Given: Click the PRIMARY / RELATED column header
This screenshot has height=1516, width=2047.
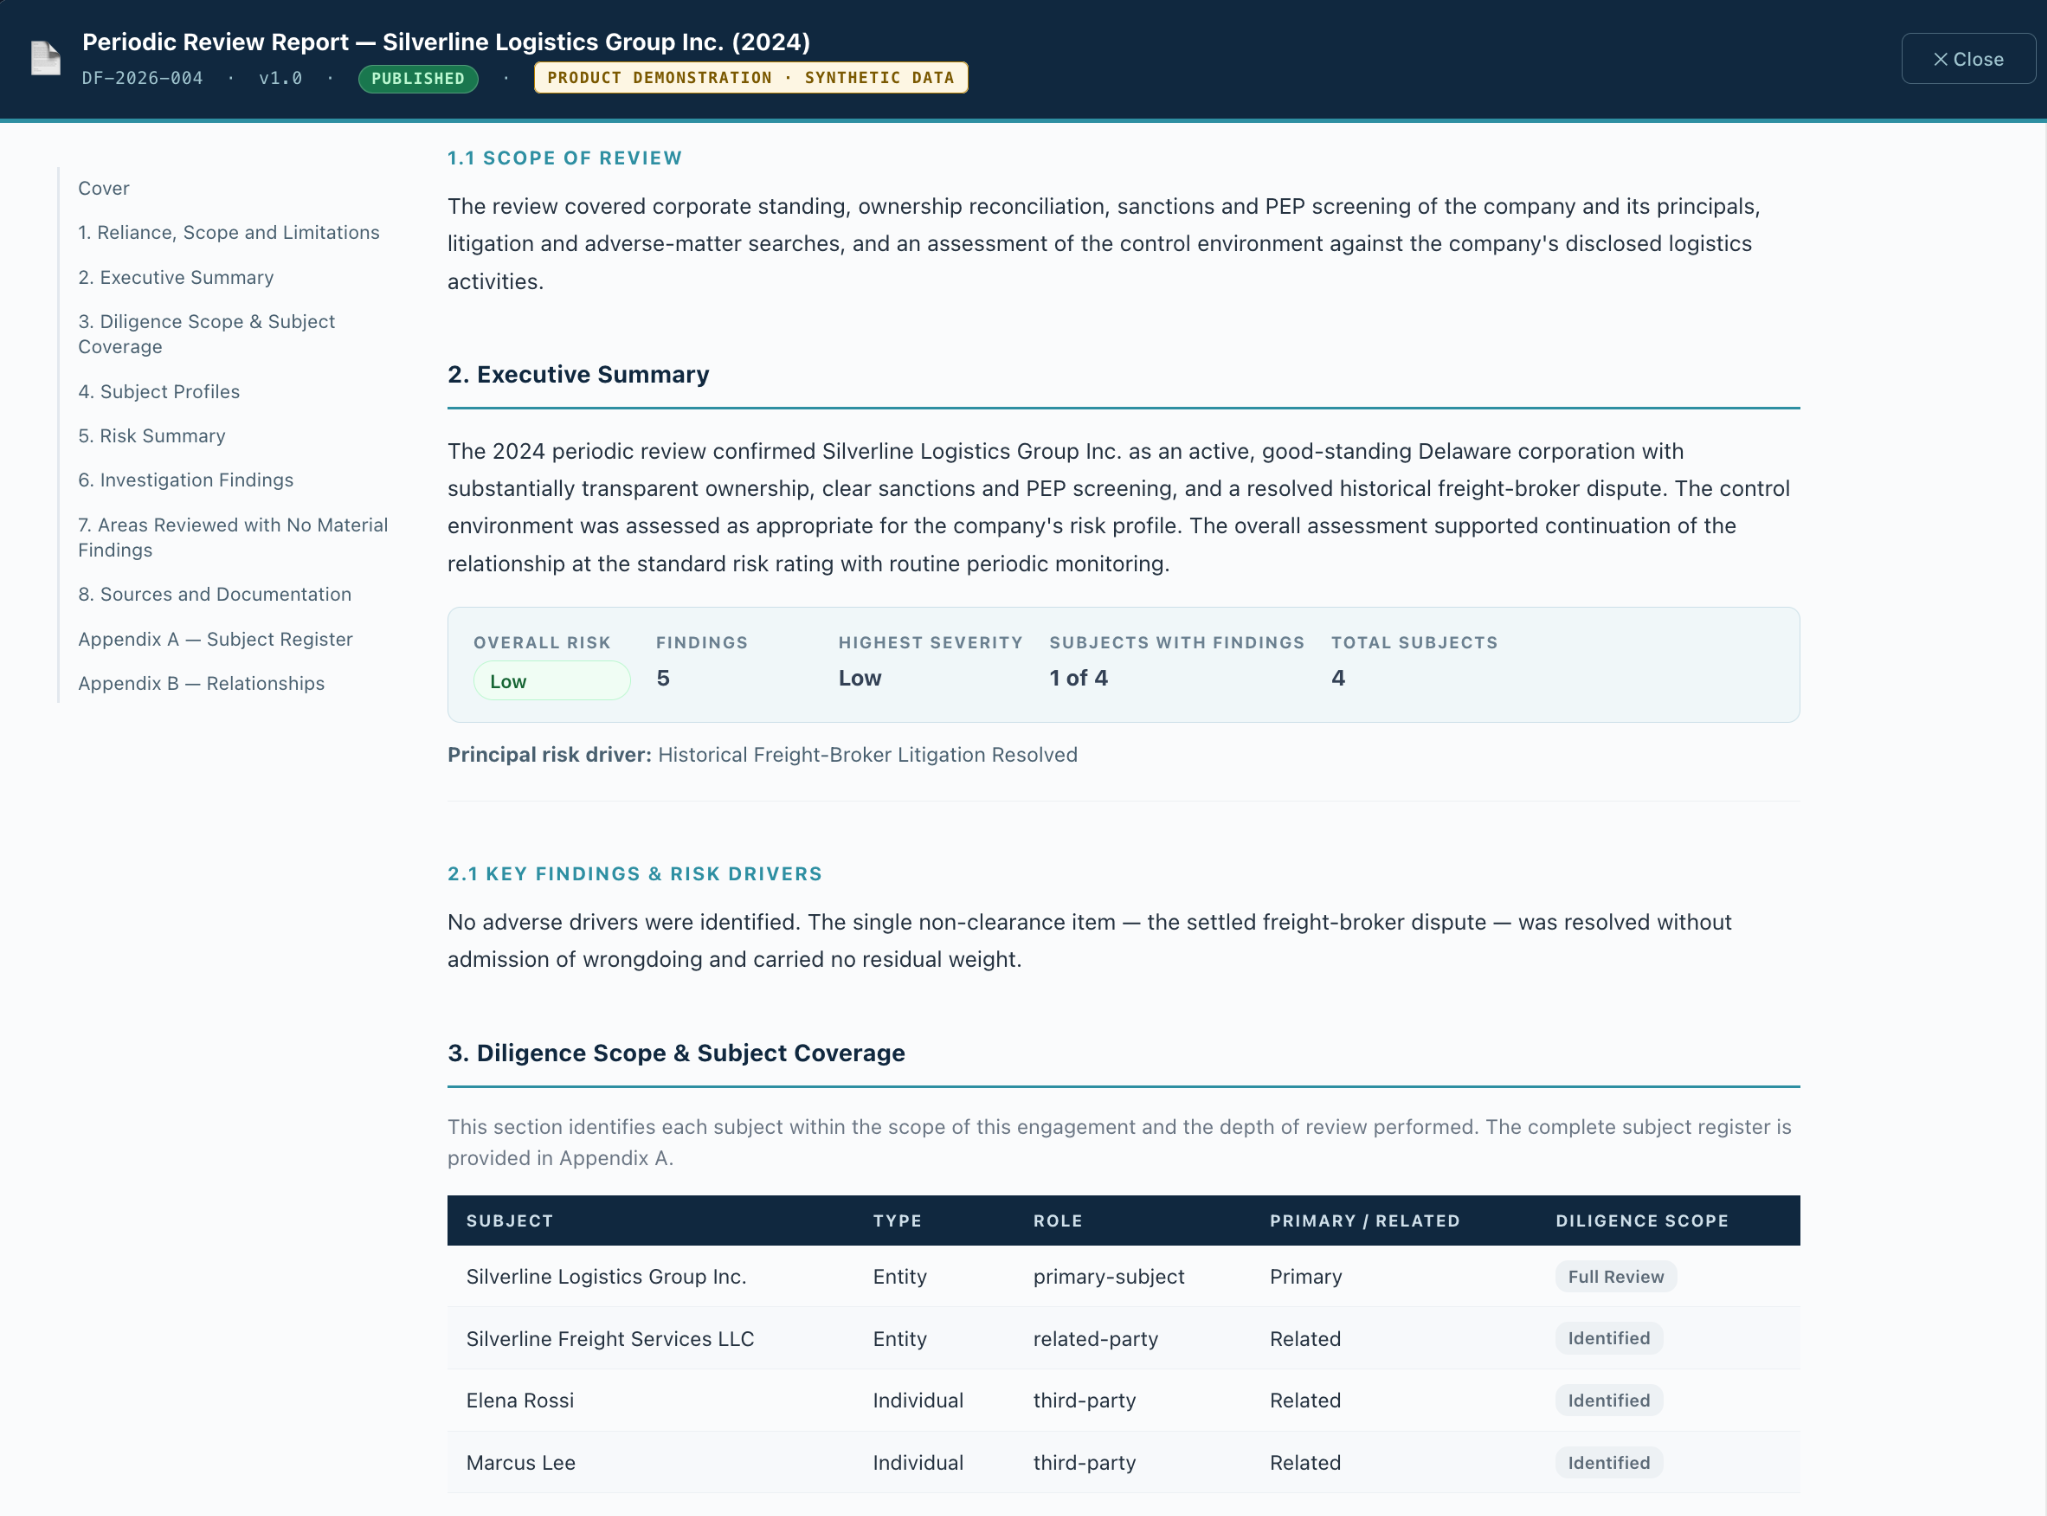Looking at the screenshot, I should [x=1364, y=1221].
